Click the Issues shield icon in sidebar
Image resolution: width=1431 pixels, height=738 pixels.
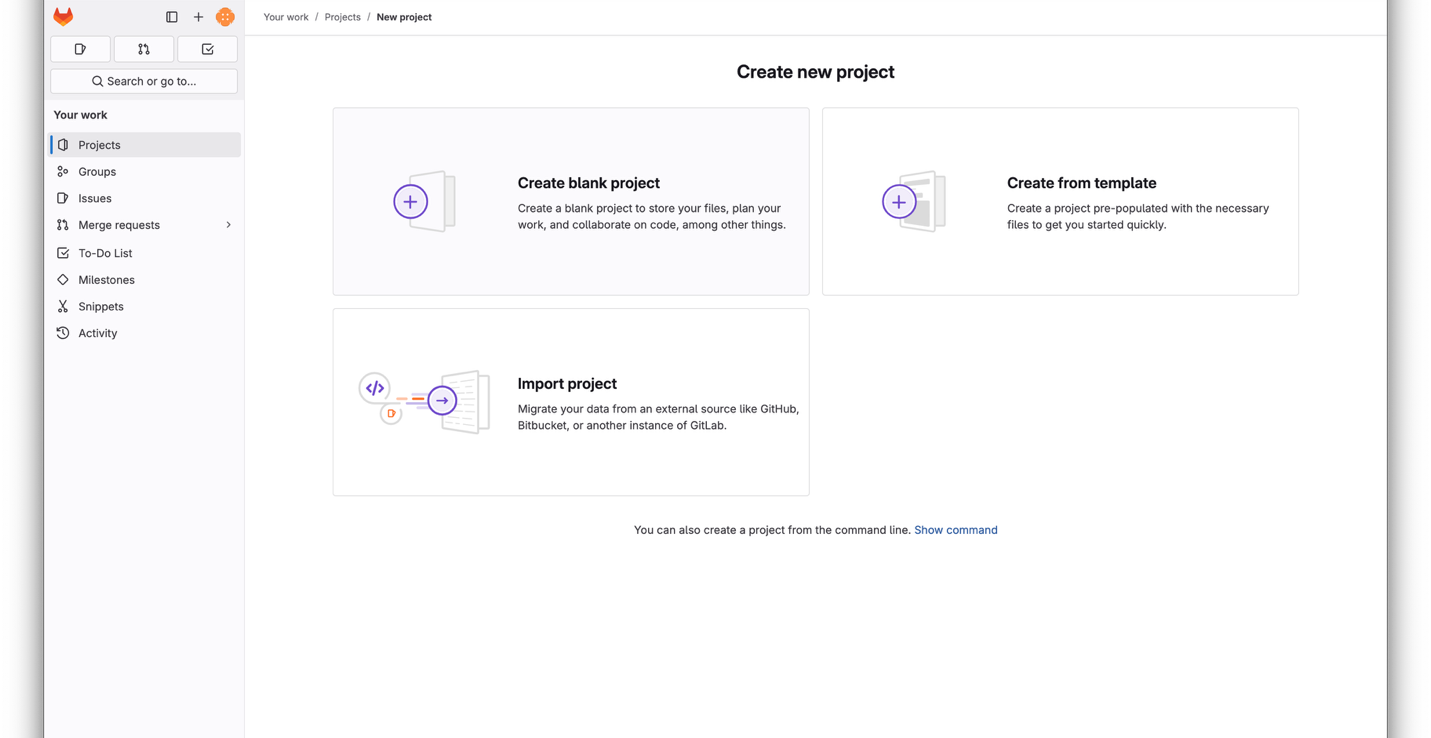click(x=63, y=198)
